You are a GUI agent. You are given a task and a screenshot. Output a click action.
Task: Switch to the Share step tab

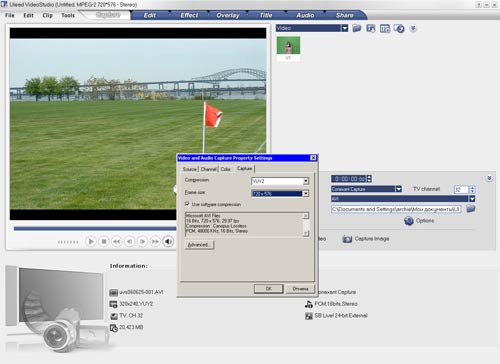point(345,15)
